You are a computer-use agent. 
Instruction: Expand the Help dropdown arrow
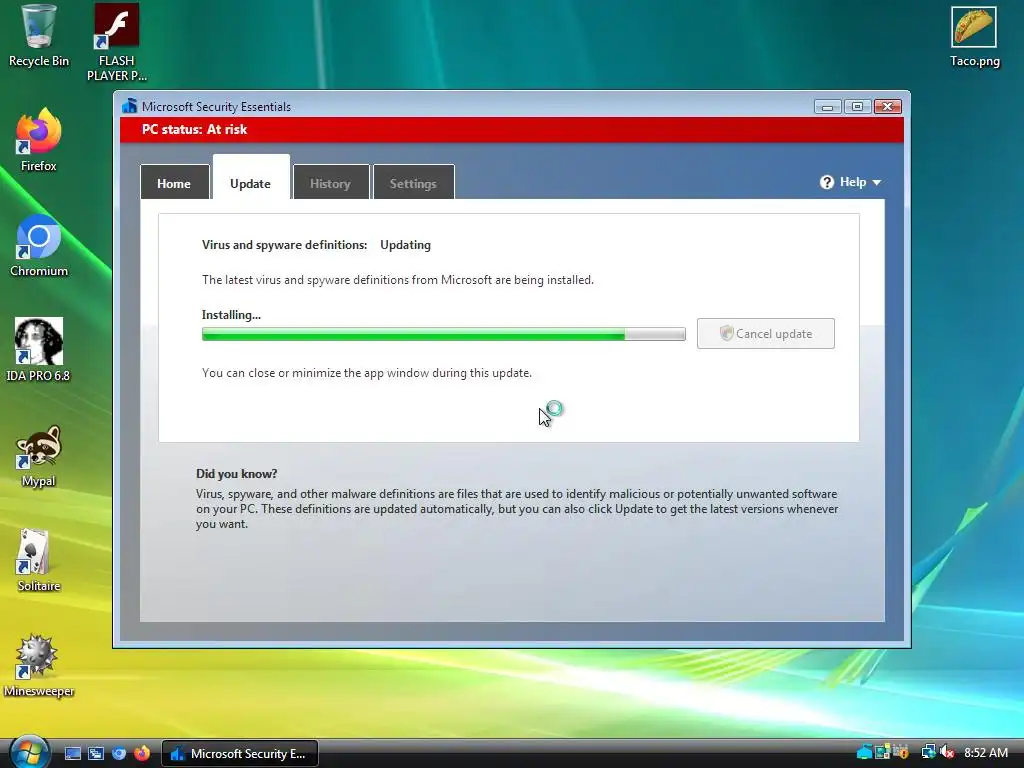point(876,183)
